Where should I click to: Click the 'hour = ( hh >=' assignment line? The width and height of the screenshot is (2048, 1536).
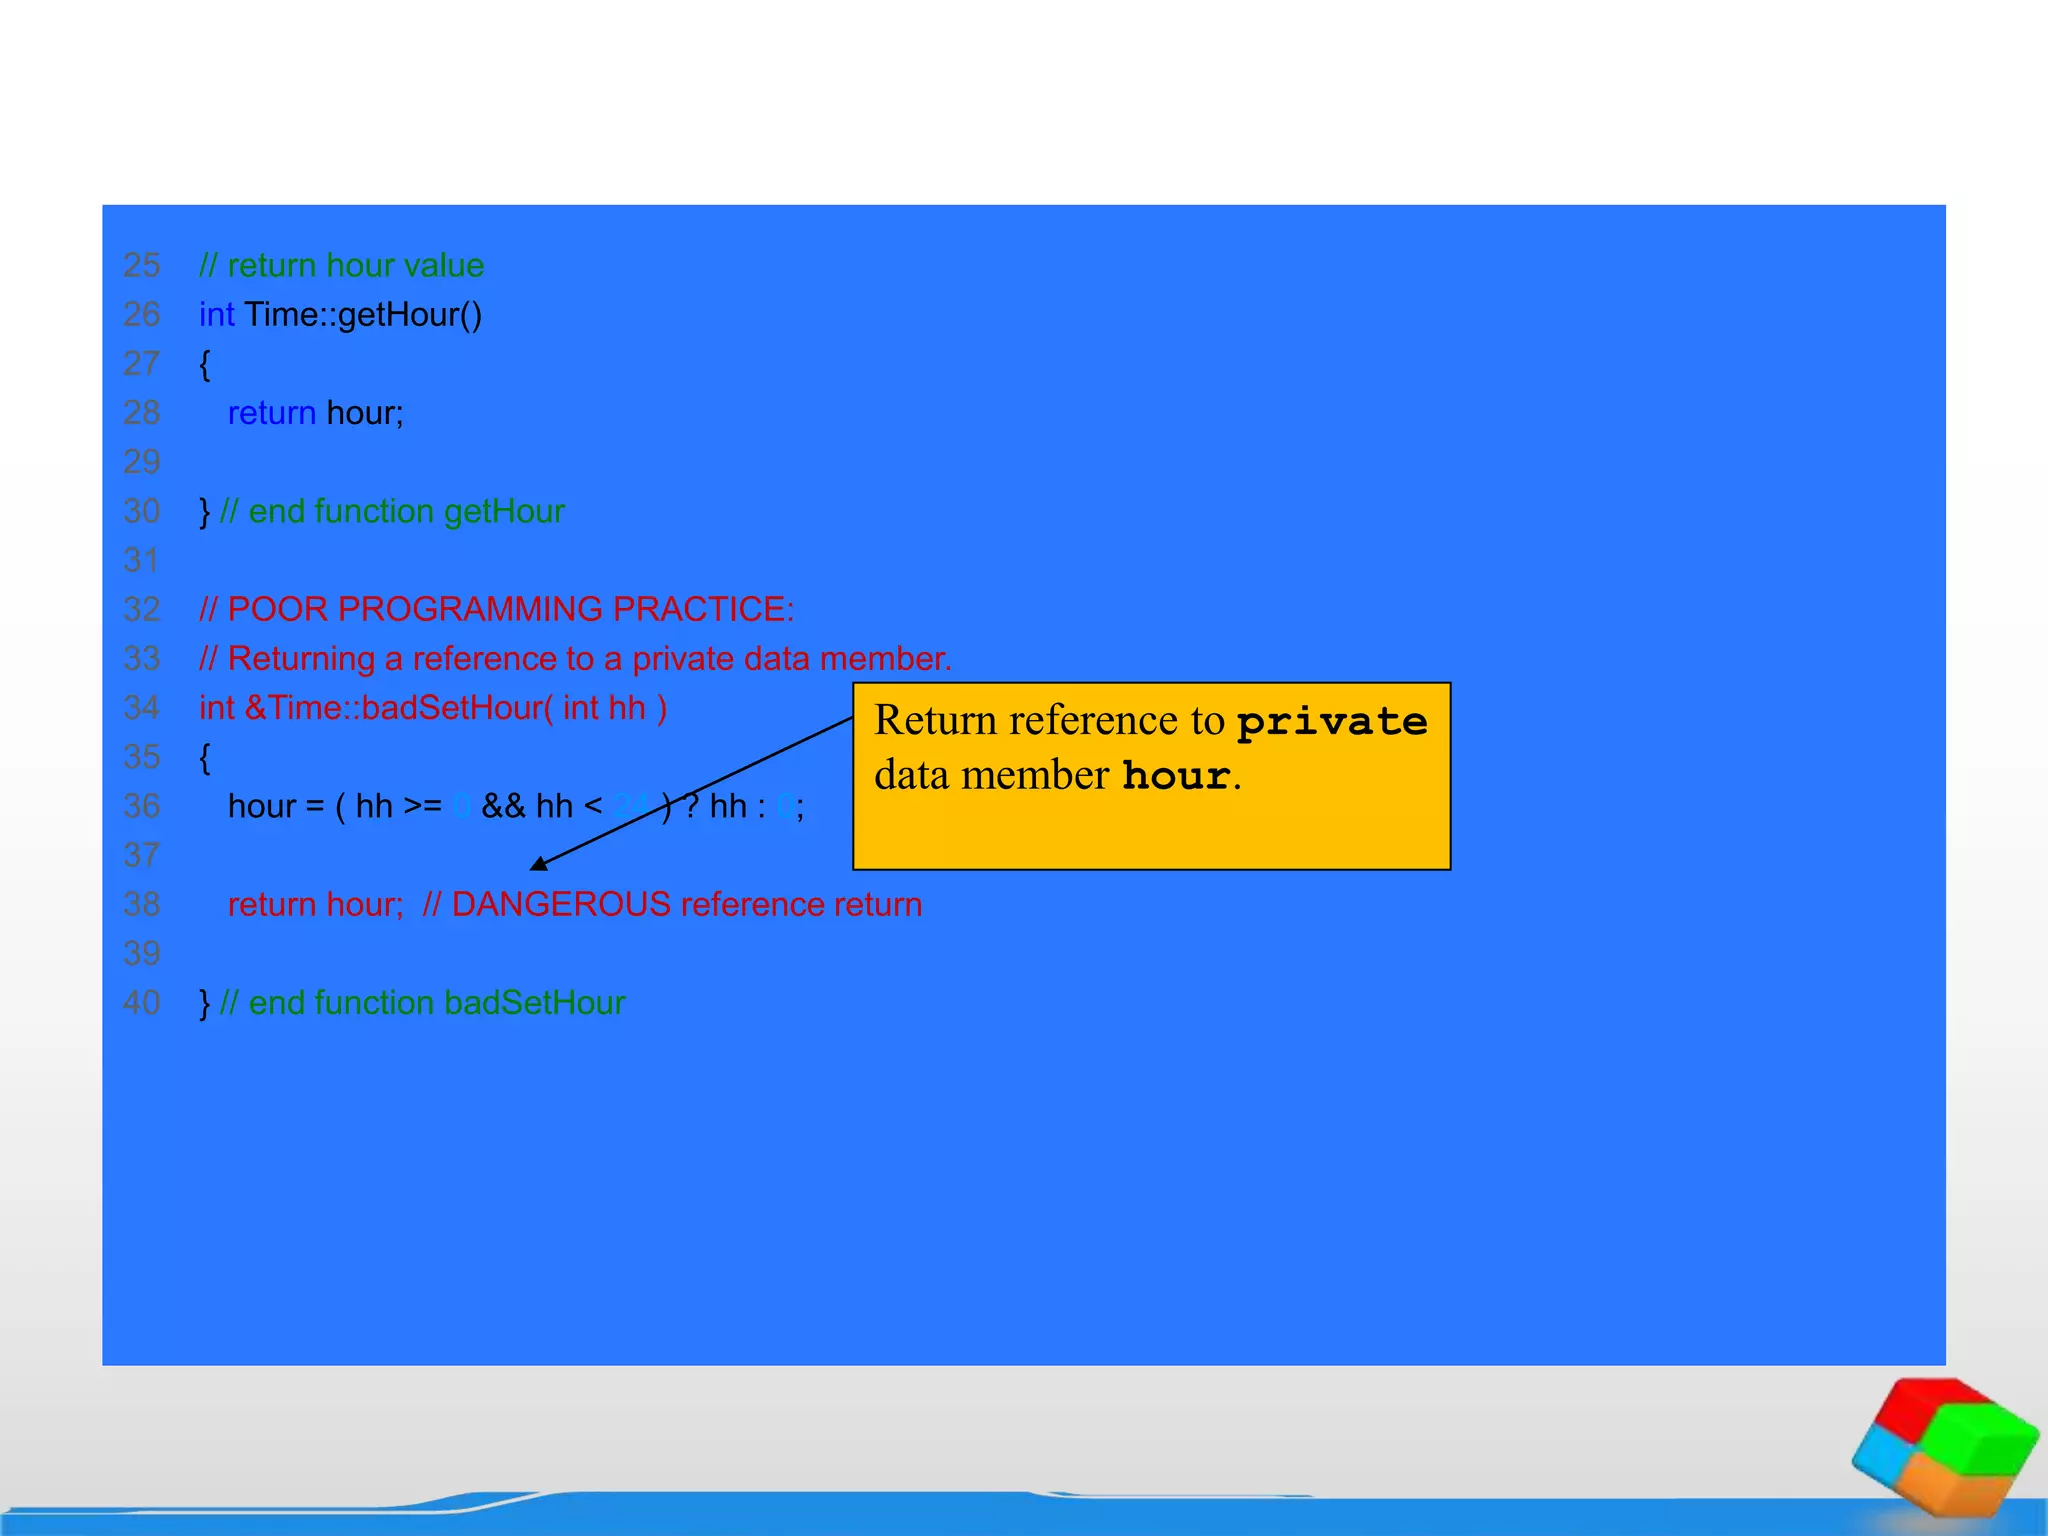pyautogui.click(x=334, y=806)
